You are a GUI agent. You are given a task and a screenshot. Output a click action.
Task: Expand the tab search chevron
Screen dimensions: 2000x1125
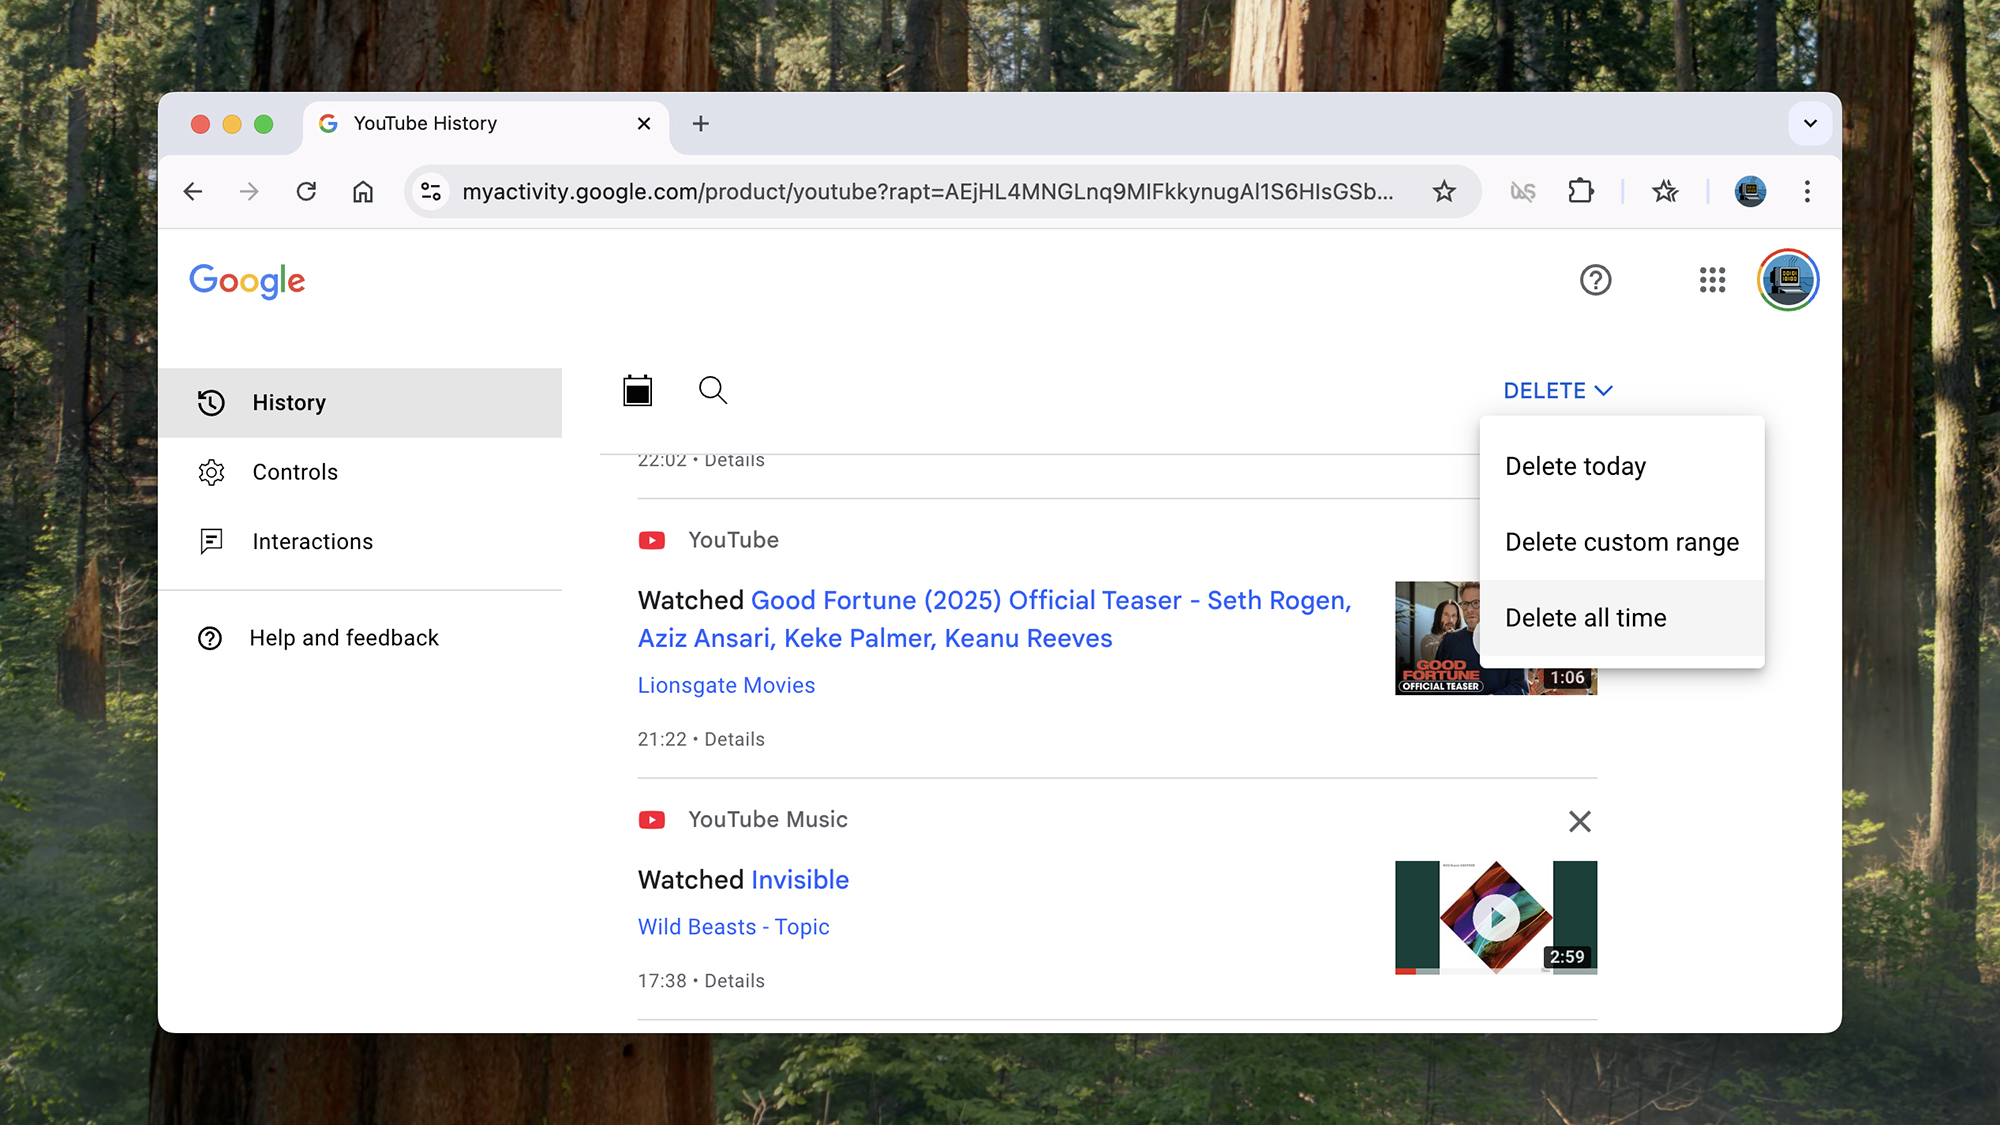pyautogui.click(x=1809, y=124)
